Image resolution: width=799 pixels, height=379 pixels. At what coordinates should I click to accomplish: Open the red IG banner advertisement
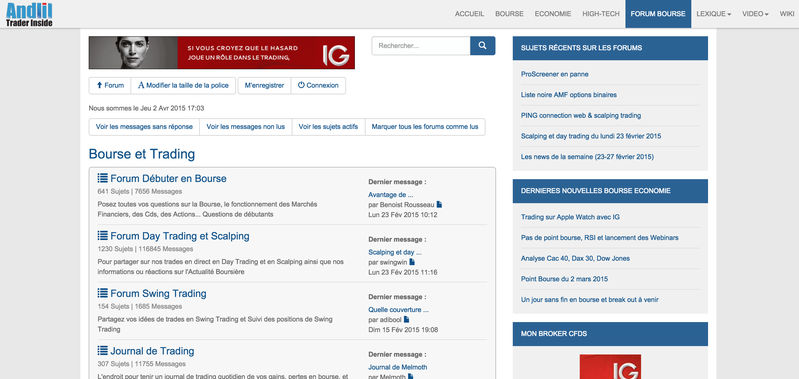point(222,52)
